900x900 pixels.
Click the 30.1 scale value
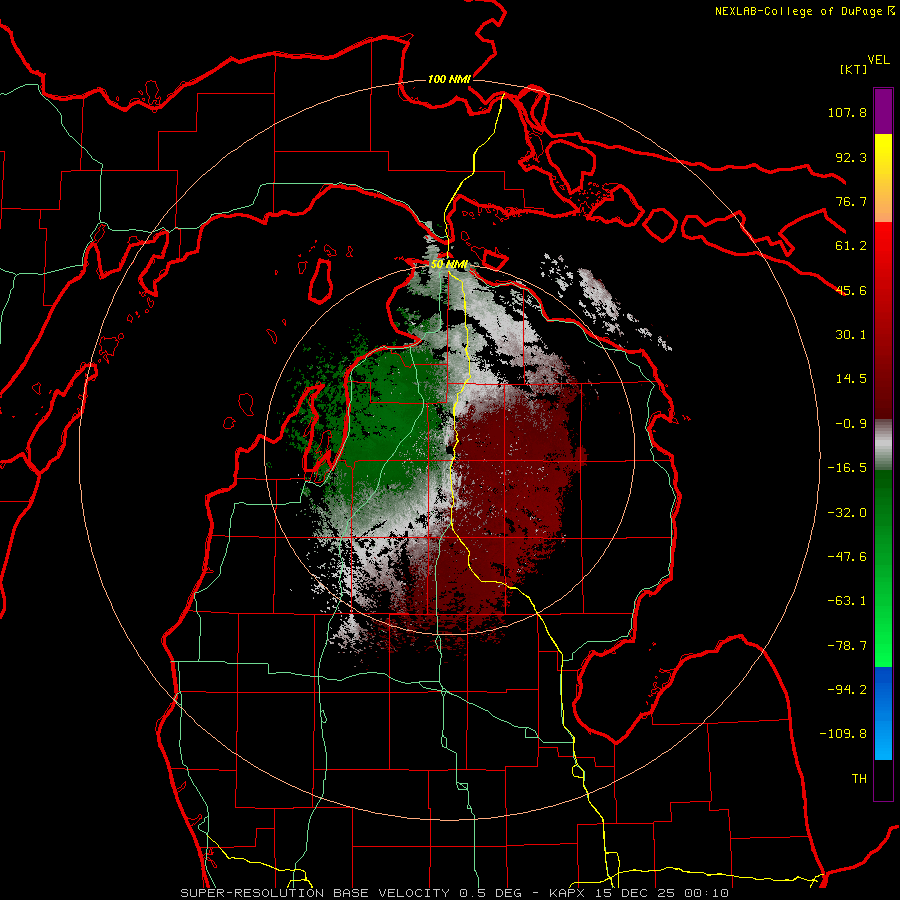click(x=851, y=335)
